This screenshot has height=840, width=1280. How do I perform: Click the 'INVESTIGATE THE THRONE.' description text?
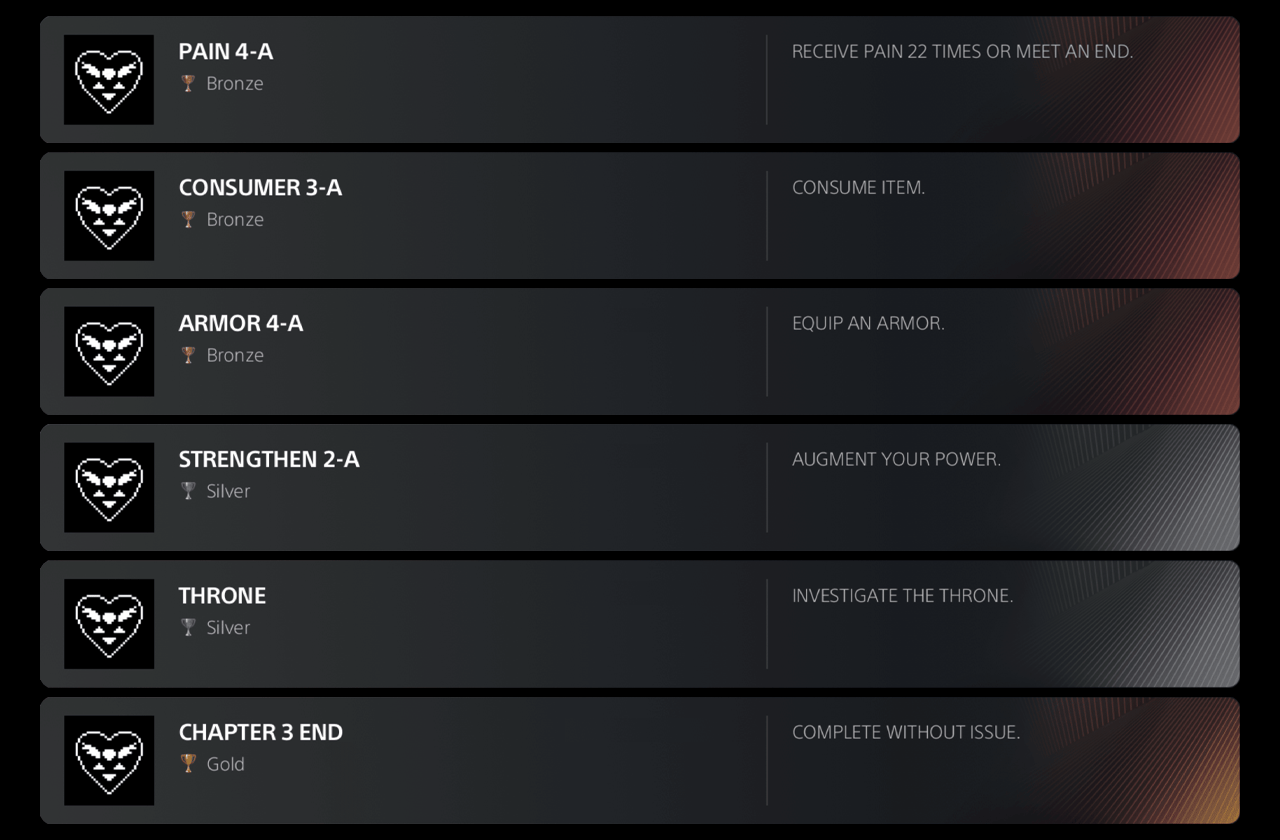[x=902, y=595]
